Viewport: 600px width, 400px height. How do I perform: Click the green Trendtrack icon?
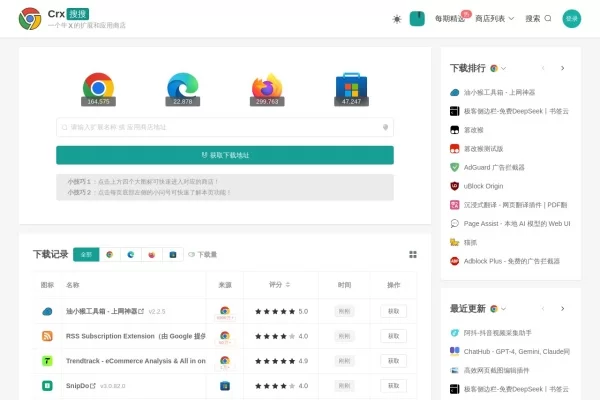coord(47,361)
